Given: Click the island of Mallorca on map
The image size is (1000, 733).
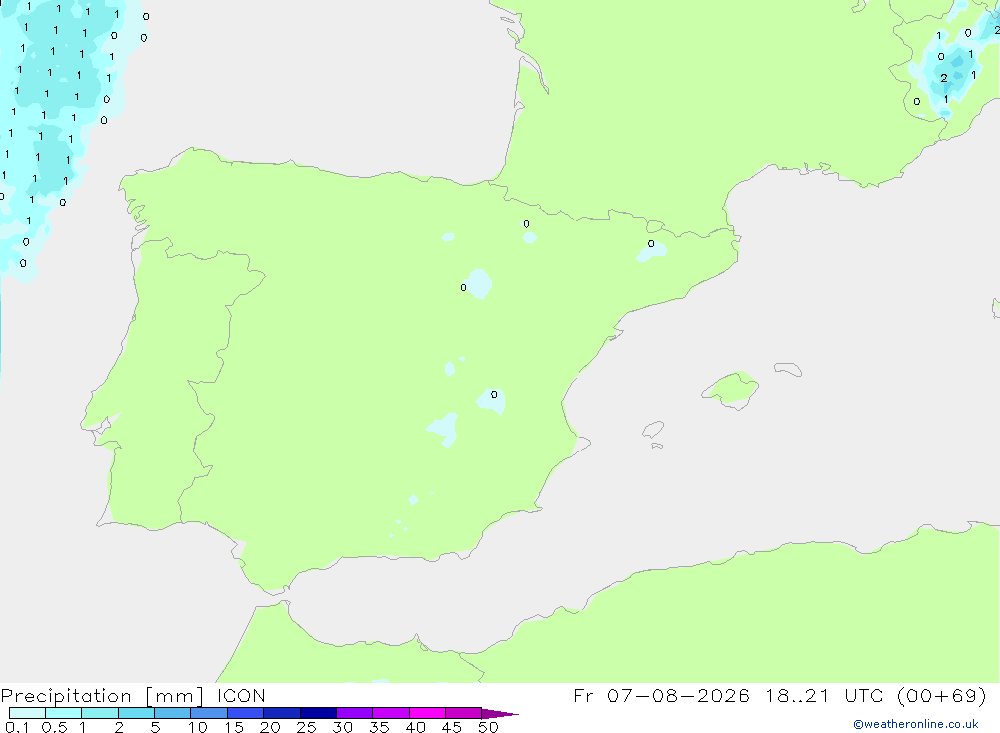Looking at the screenshot, I should (x=731, y=389).
